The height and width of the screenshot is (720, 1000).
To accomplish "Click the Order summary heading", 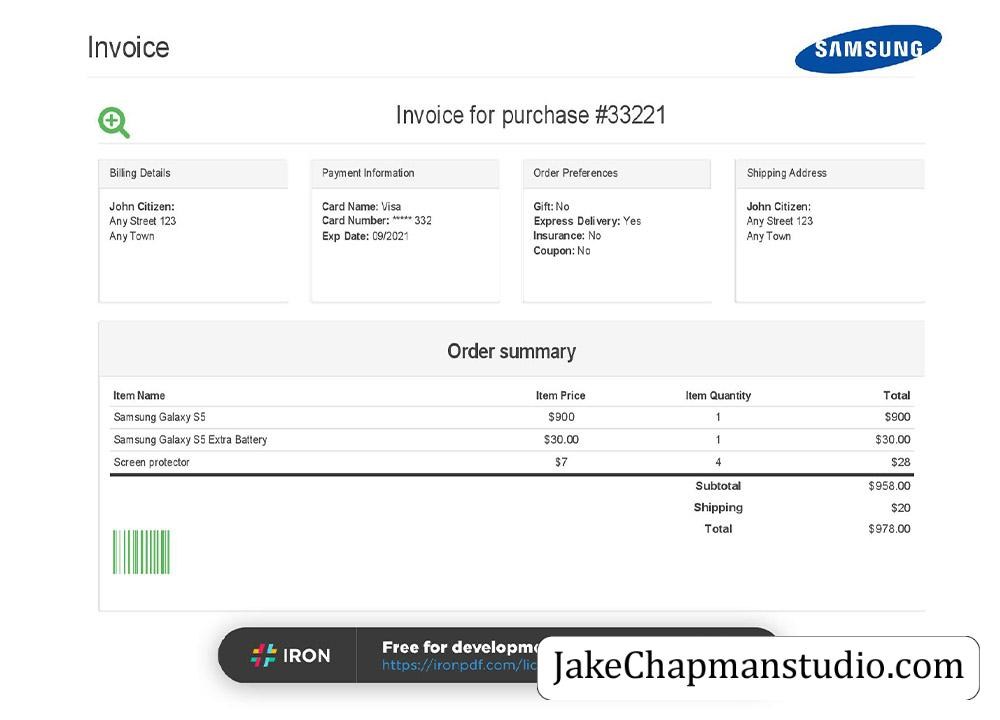I will point(511,351).
